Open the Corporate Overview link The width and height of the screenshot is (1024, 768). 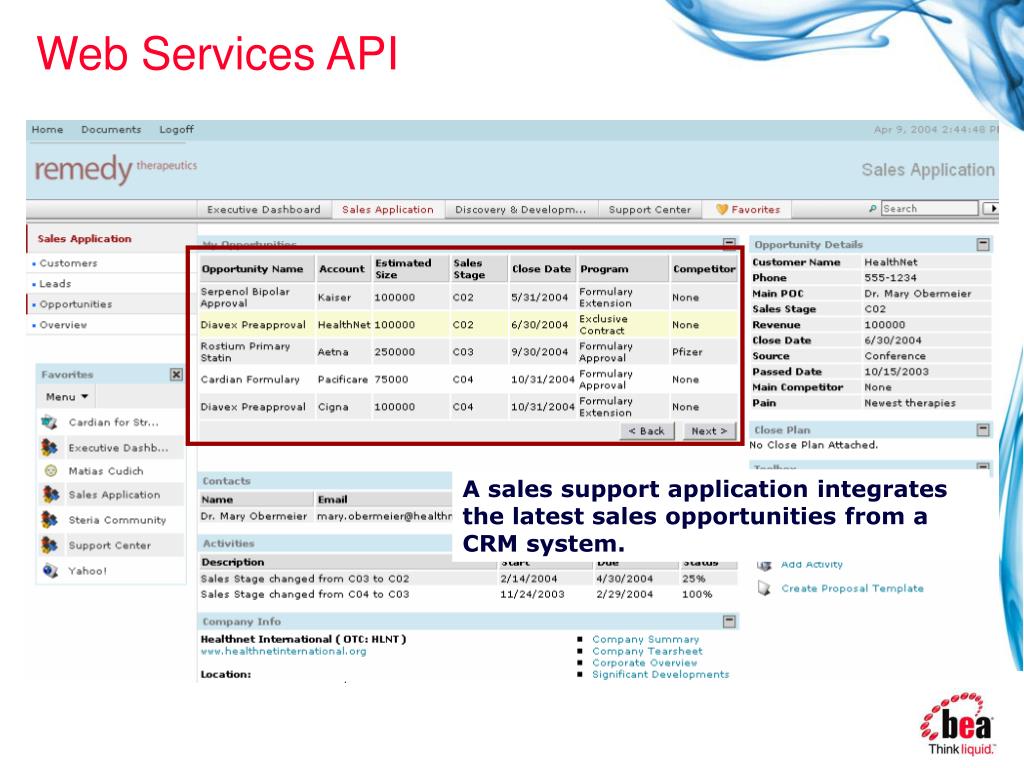click(645, 663)
